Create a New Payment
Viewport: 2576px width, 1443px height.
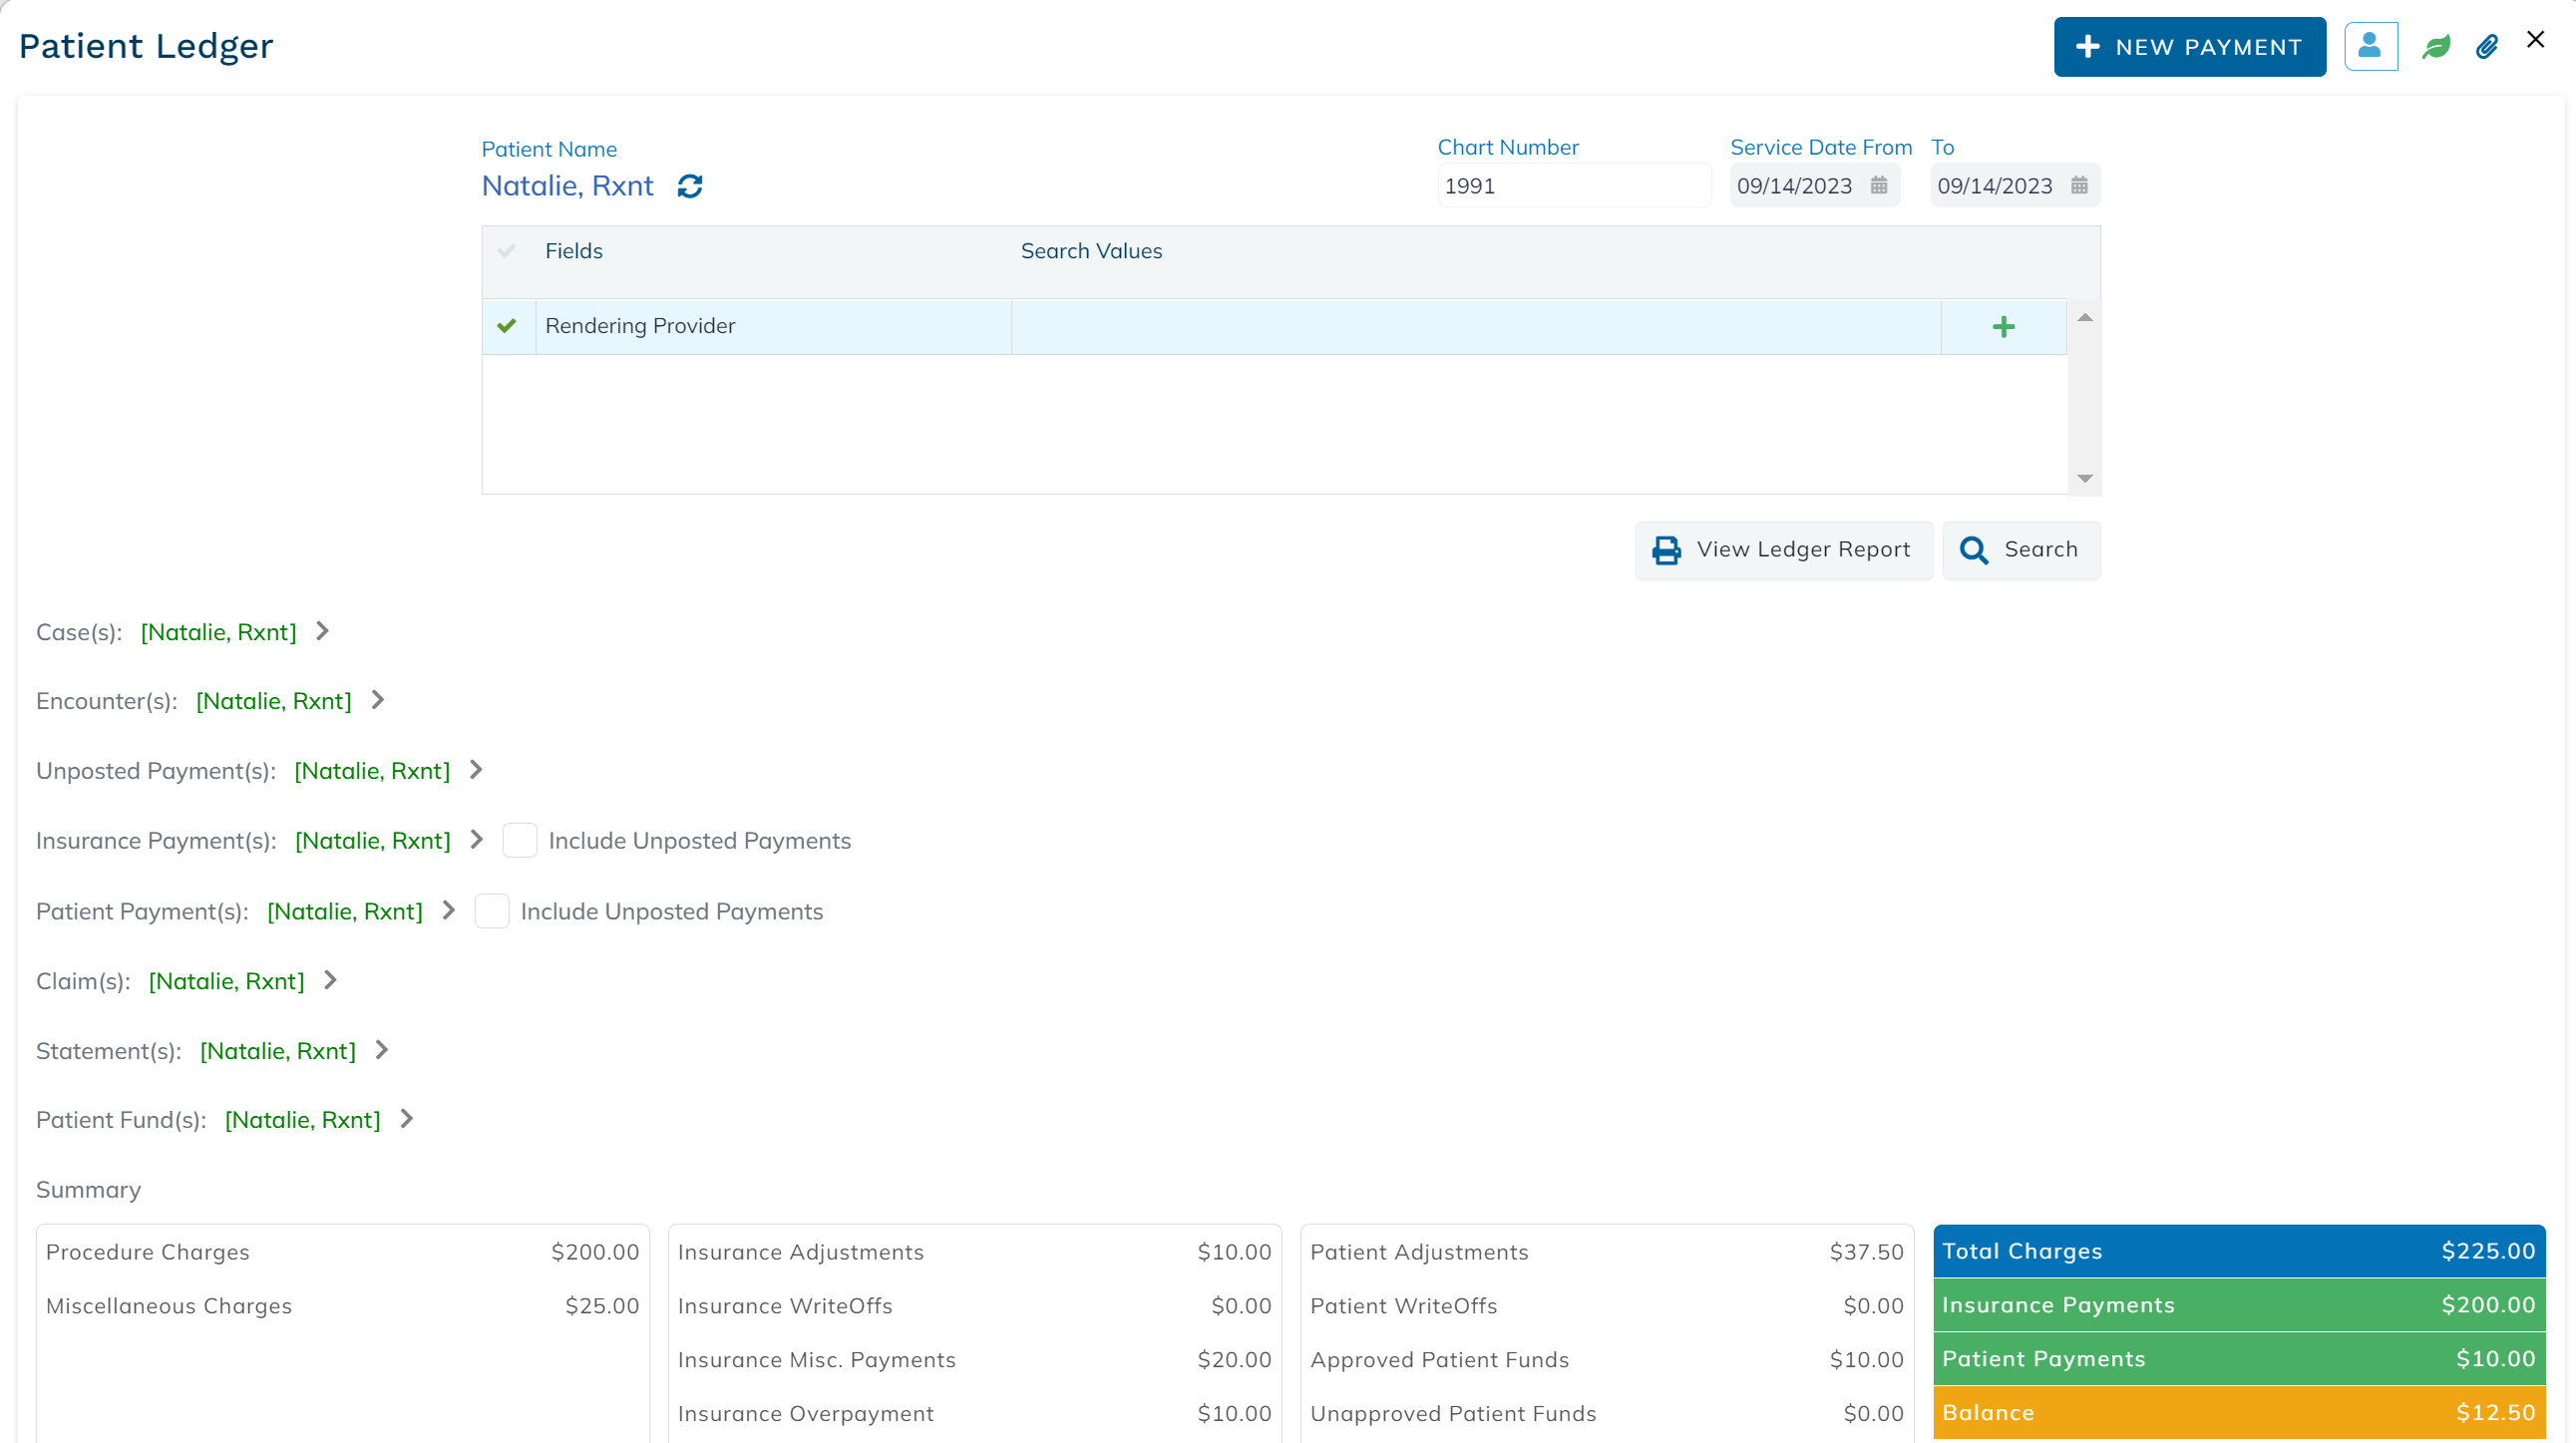tap(2189, 46)
